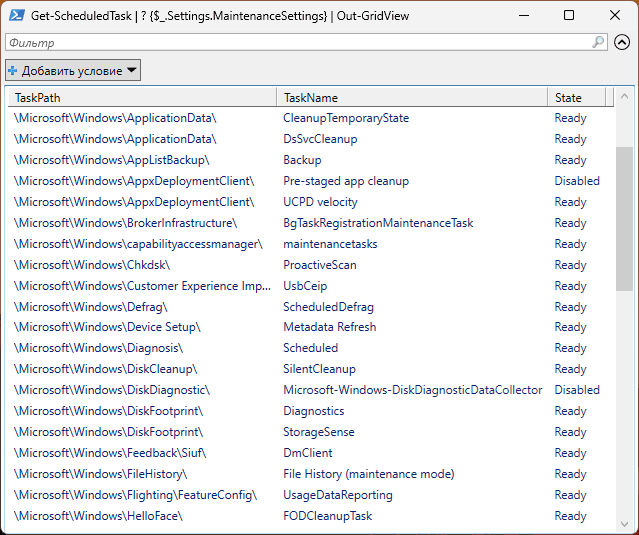Viewport: 639px width, 535px height.
Task: Select the CleanupTemporaryState task row
Action: click(x=311, y=118)
